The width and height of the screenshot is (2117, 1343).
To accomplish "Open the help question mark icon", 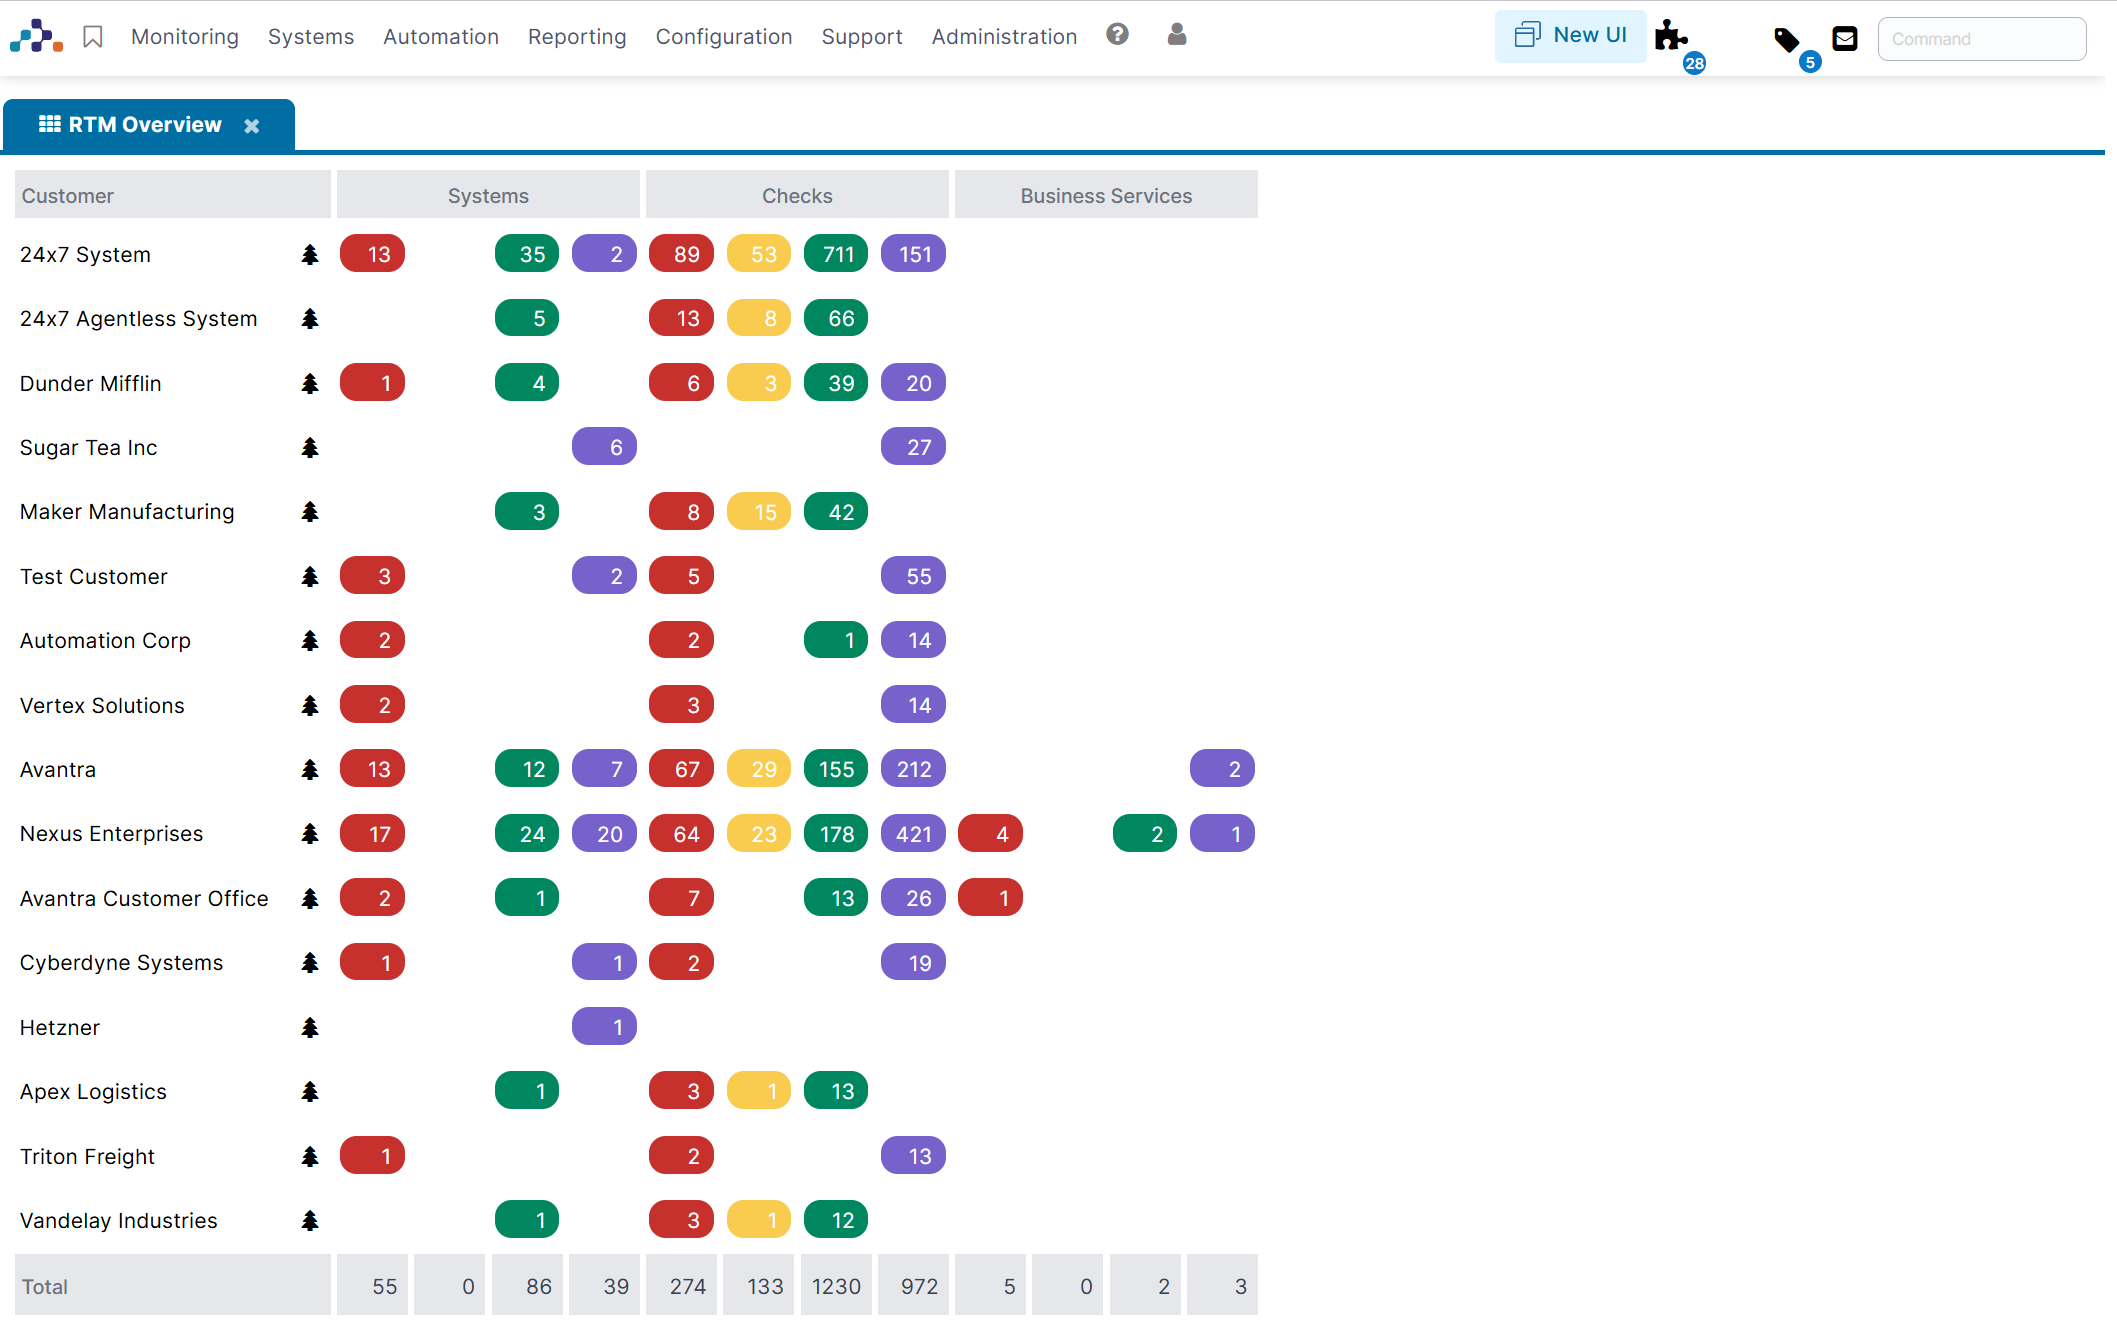I will tap(1117, 35).
